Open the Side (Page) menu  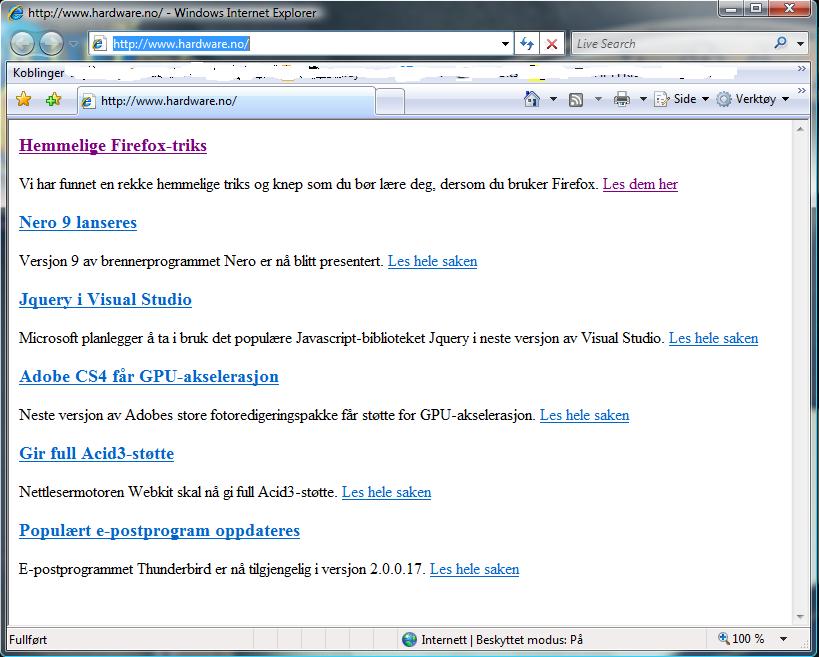[x=681, y=99]
